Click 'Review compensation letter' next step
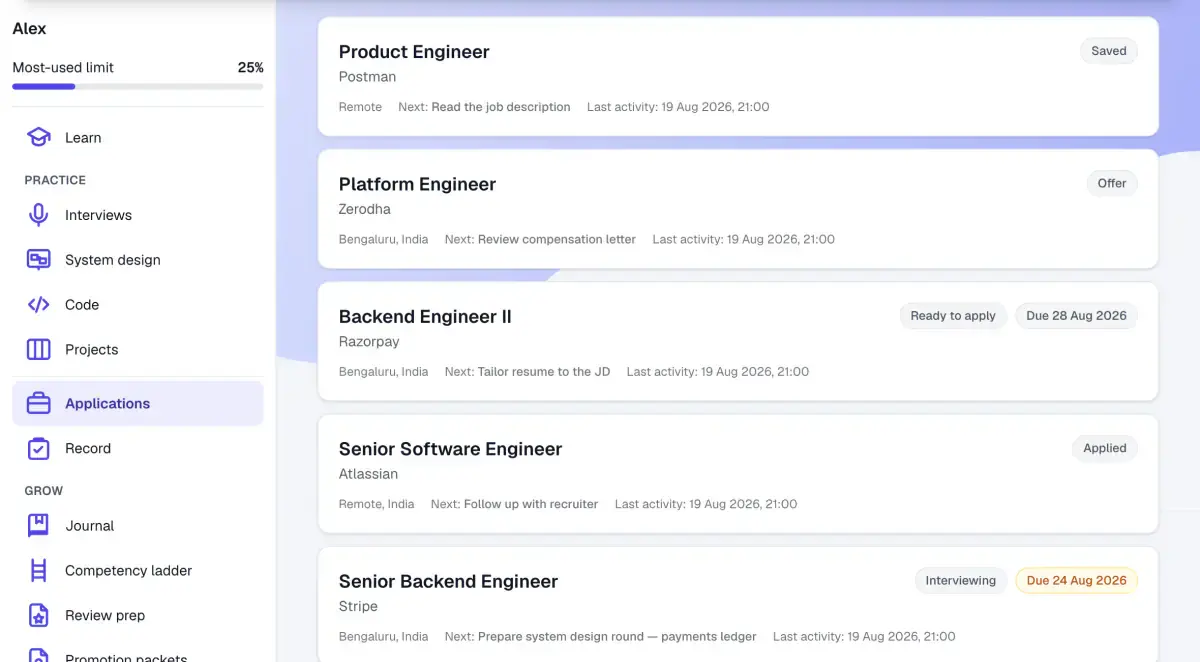This screenshot has height=662, width=1200. tap(557, 240)
